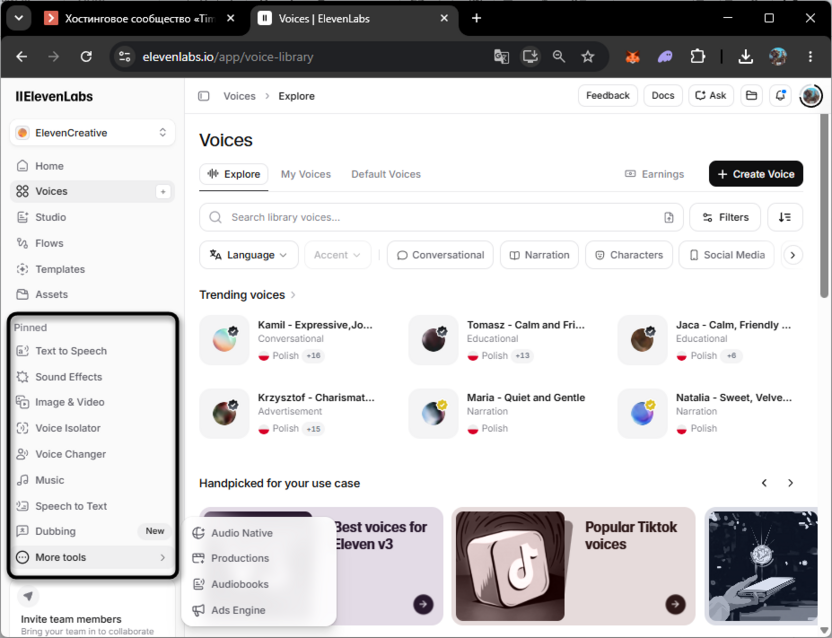Open the Accent dropdown
Screen dimensions: 832x638
337,255
